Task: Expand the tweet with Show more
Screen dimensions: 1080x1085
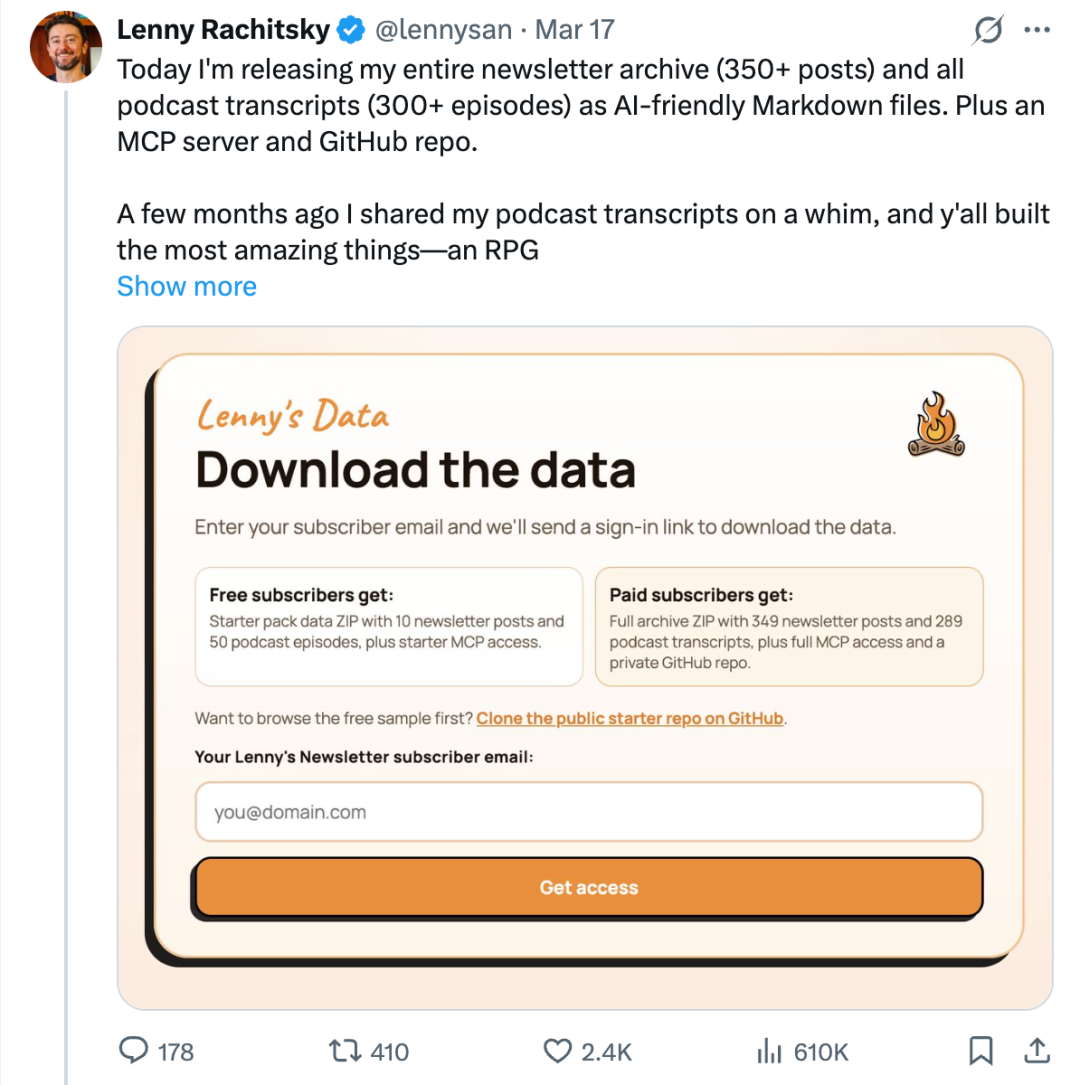Action: coord(187,286)
